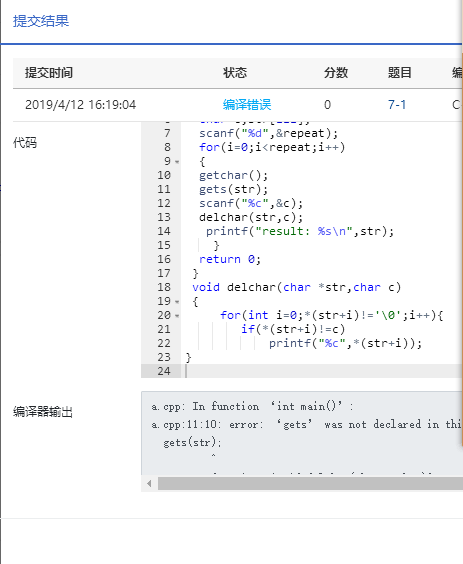Viewport: 463px width, 564px height.
Task: Click the compiler output left scroll arrow
Action: point(149,484)
